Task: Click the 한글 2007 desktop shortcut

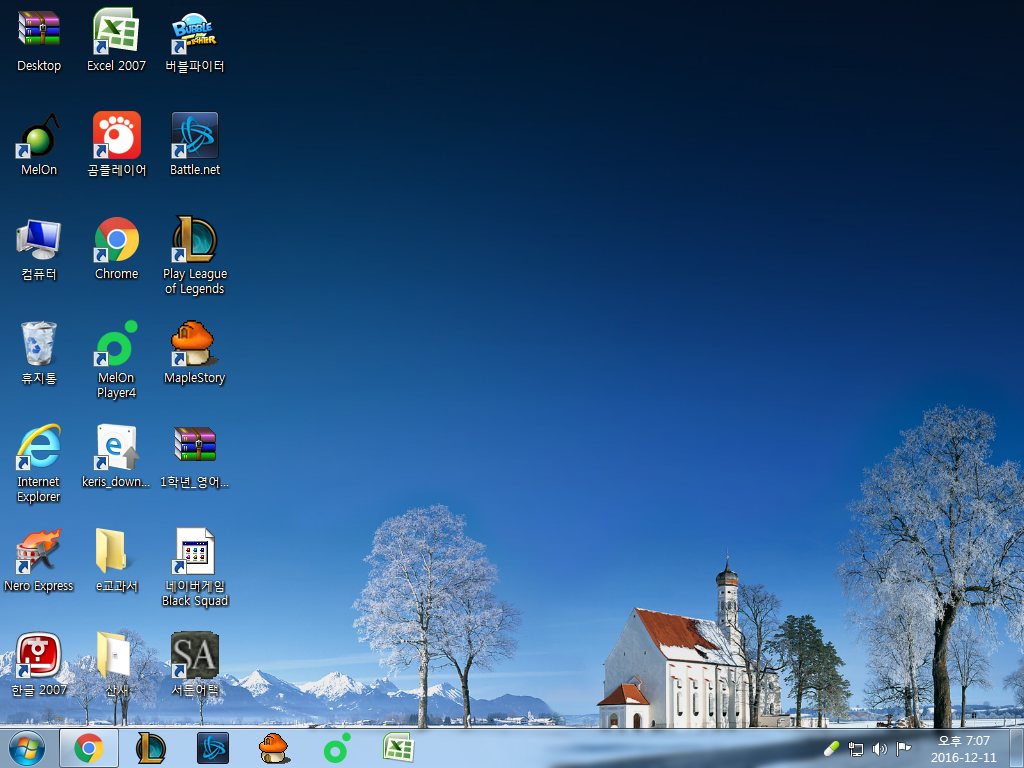Action: [x=39, y=655]
